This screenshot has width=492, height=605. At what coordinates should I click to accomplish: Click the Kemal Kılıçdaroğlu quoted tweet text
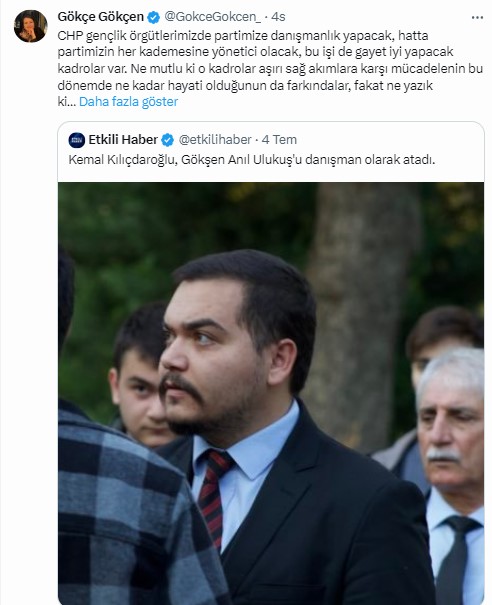(252, 159)
